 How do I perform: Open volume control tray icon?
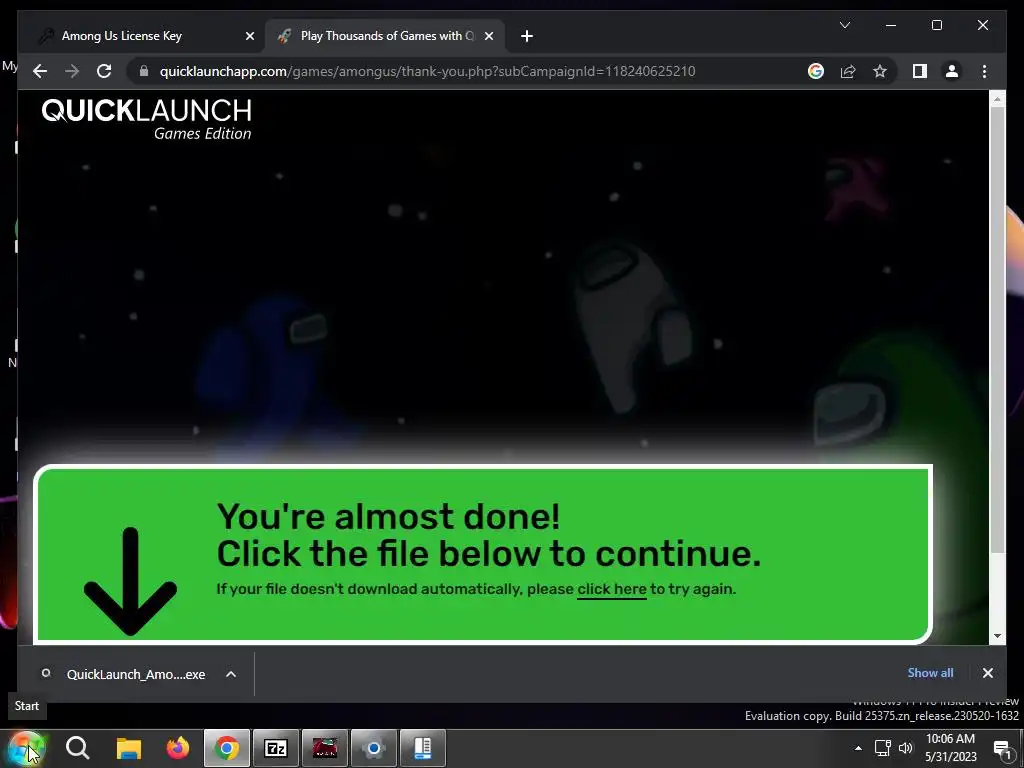[905, 748]
